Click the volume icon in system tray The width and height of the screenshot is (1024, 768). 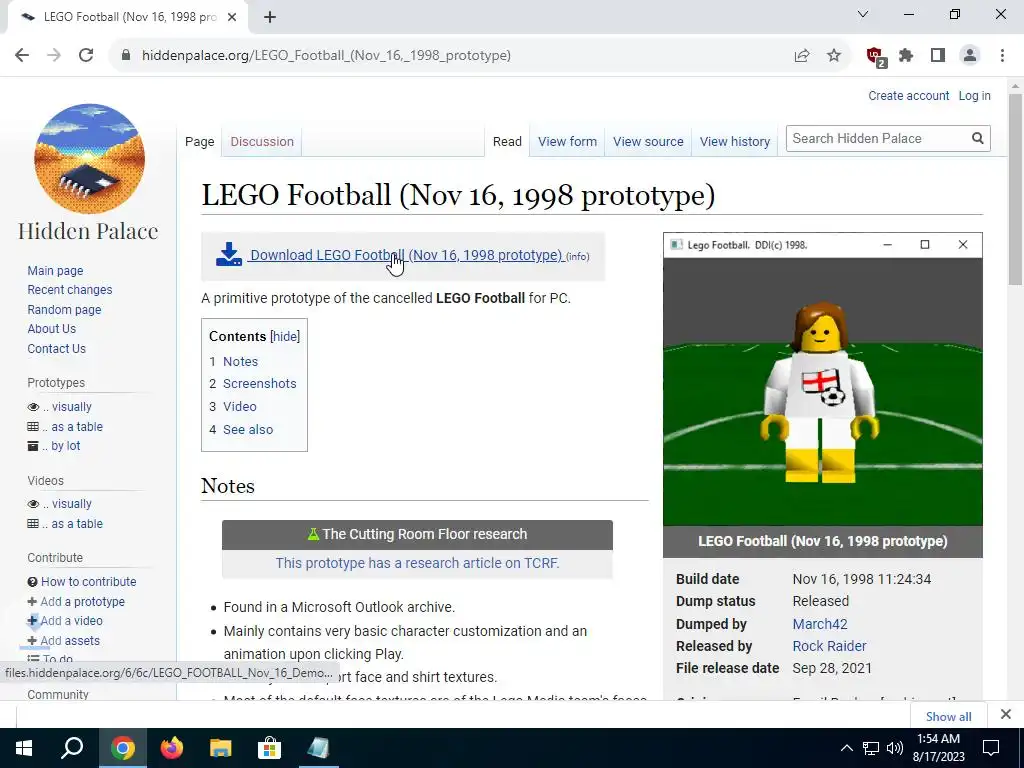[895, 748]
